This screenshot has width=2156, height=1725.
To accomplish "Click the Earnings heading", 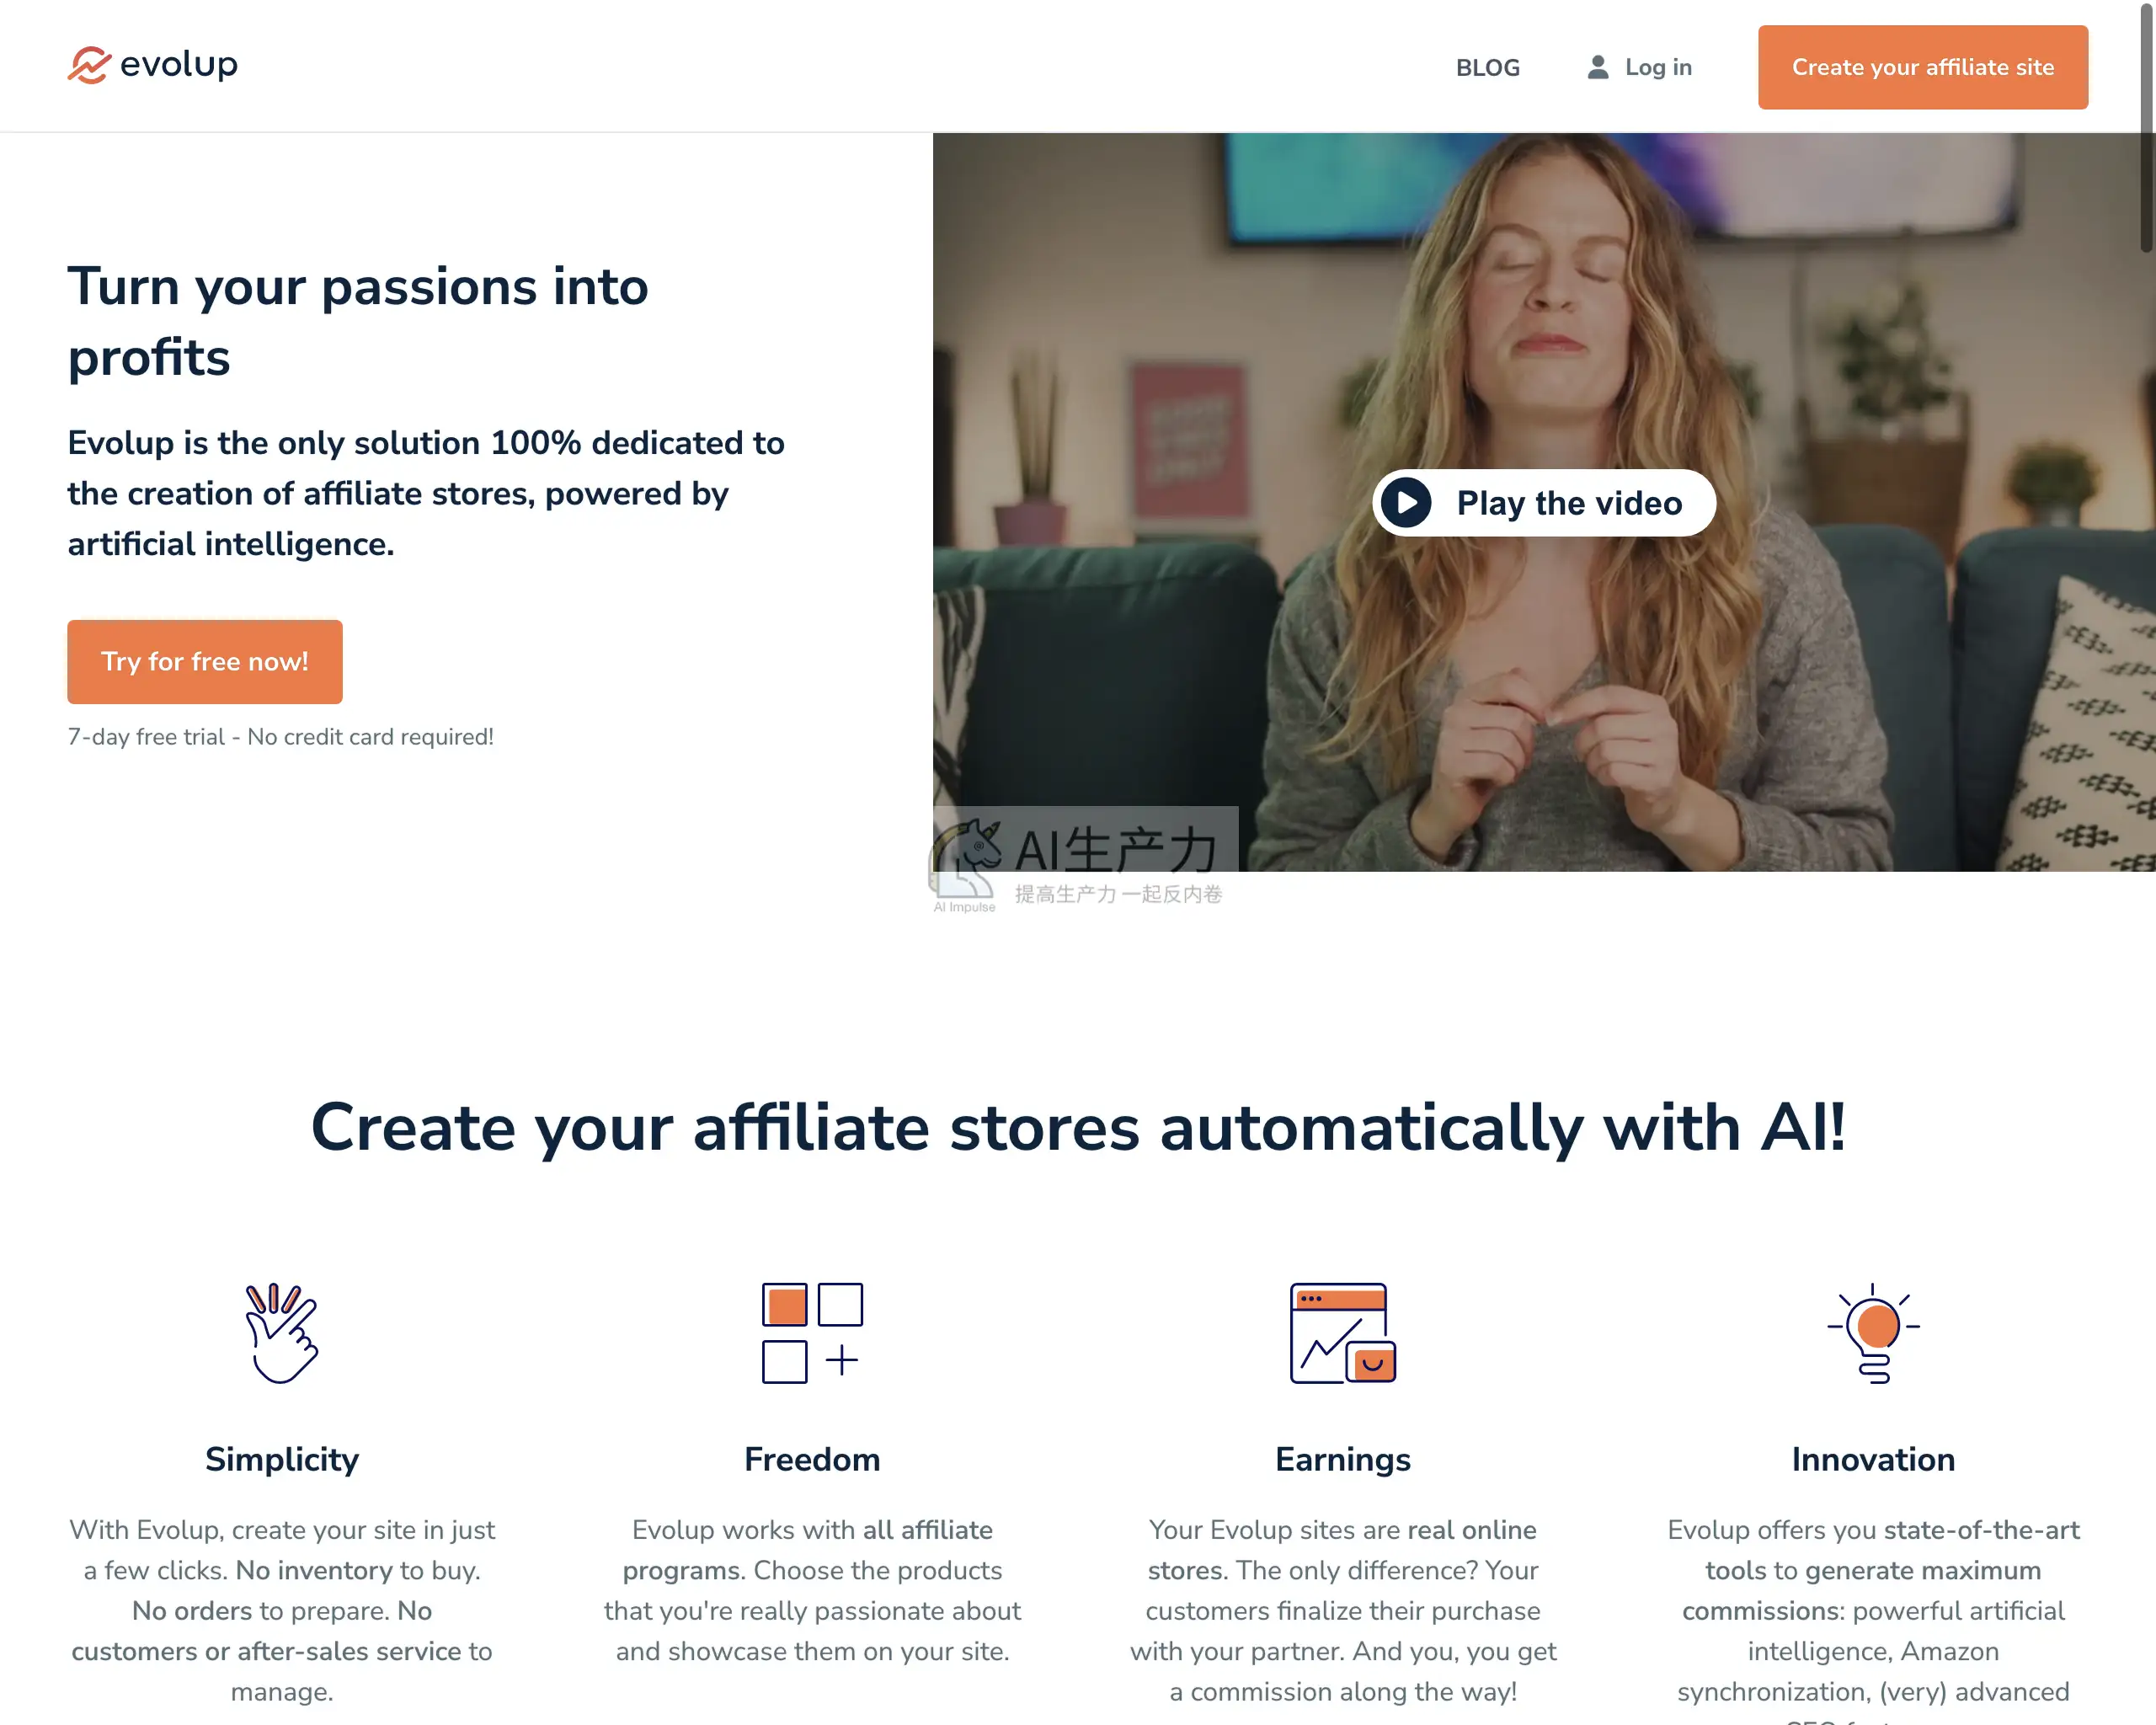I will click(x=1343, y=1460).
